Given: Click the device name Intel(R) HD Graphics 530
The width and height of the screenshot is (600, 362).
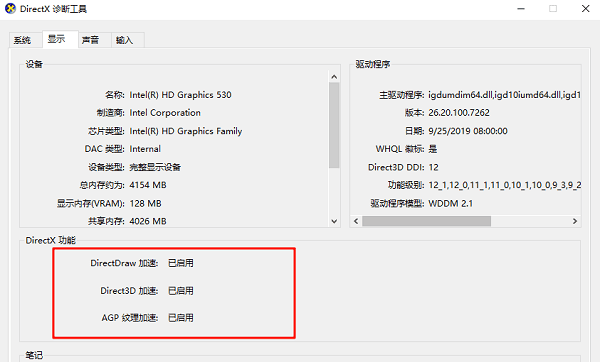Looking at the screenshot, I should coord(181,95).
